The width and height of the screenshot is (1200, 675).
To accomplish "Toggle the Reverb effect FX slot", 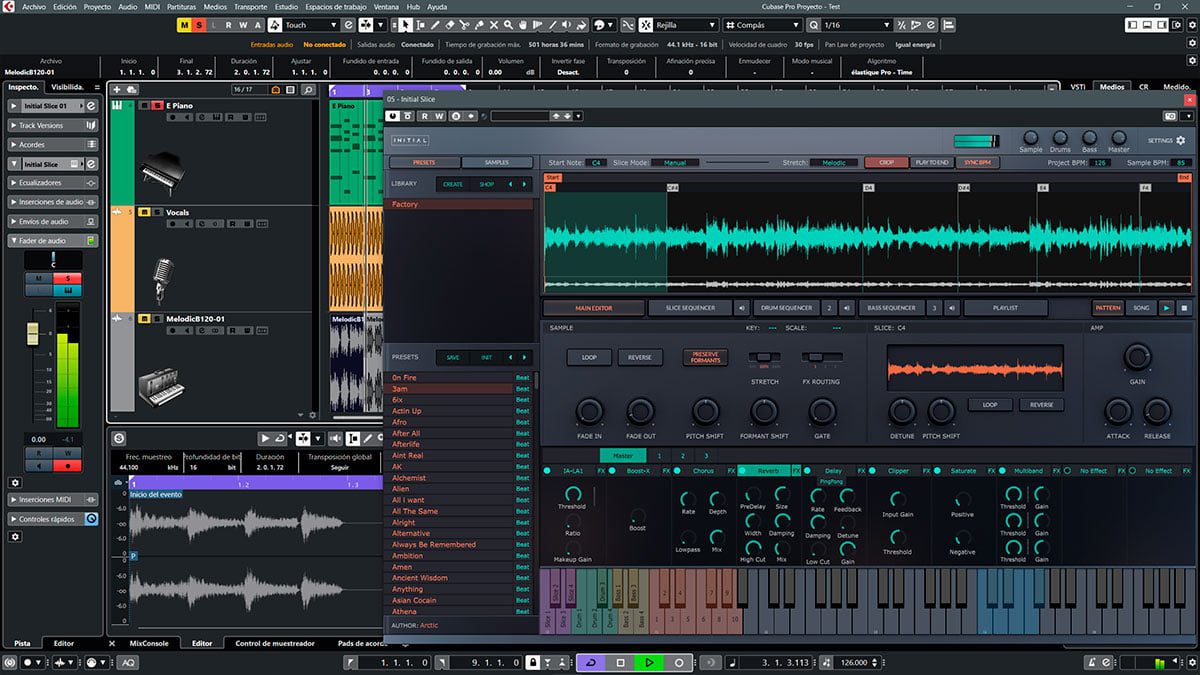I will [768, 470].
